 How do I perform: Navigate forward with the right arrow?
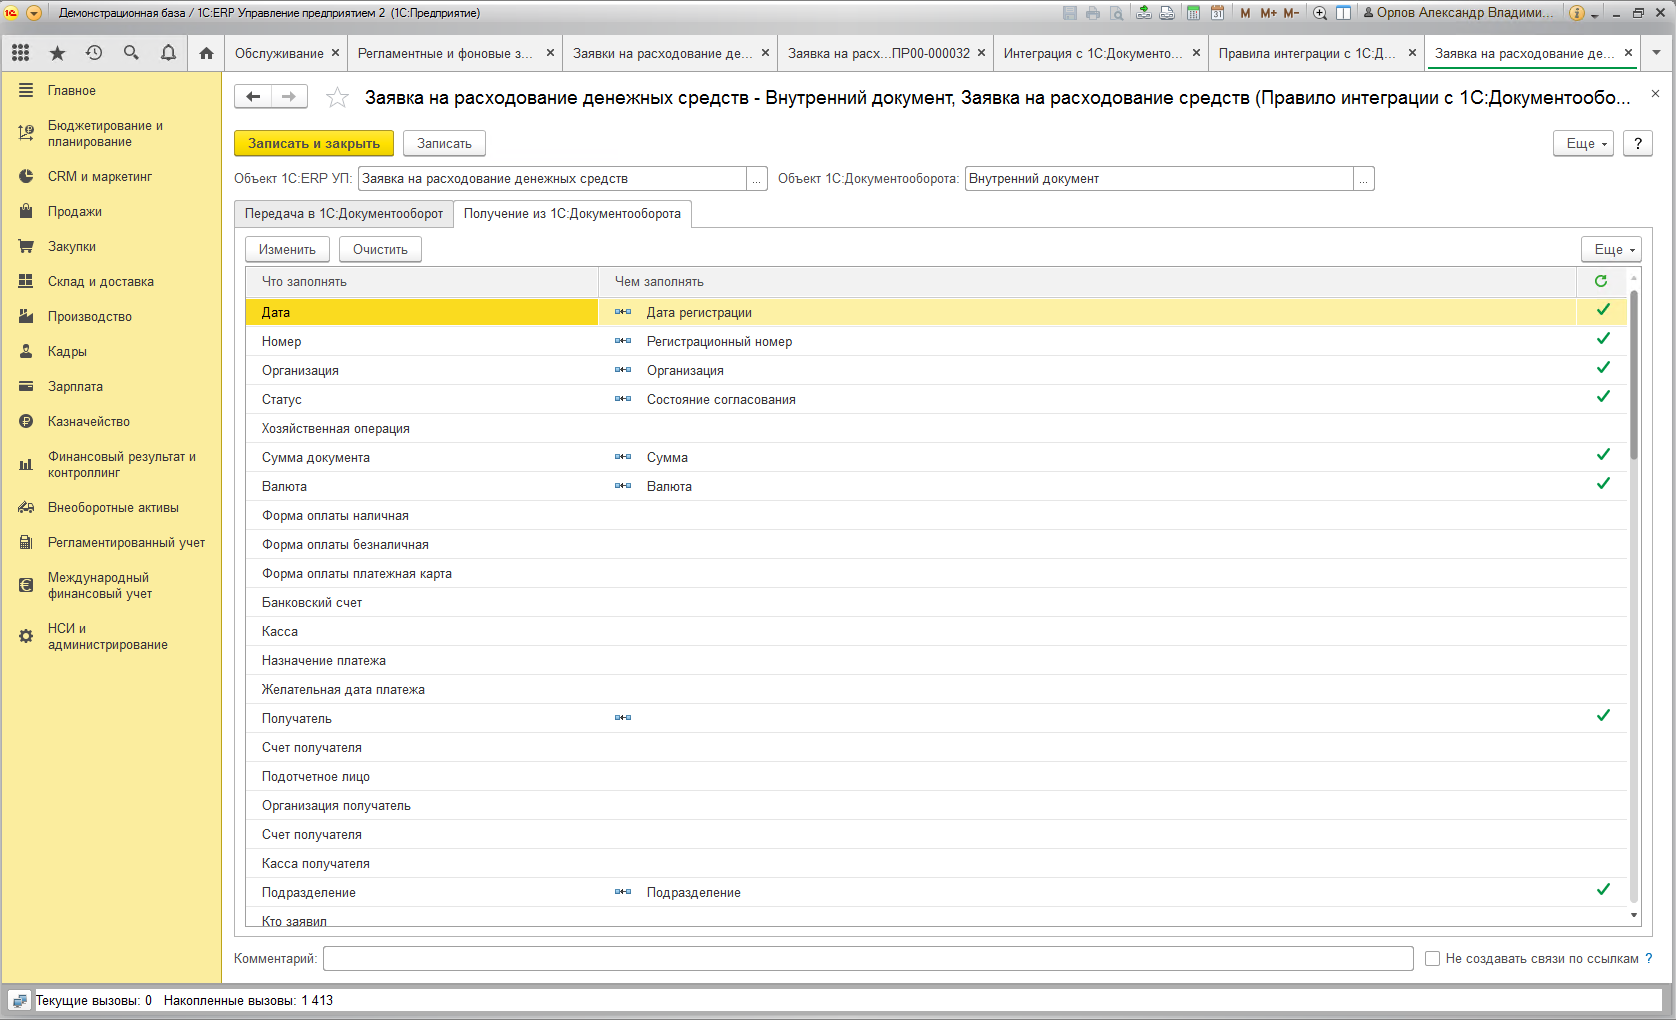[289, 96]
